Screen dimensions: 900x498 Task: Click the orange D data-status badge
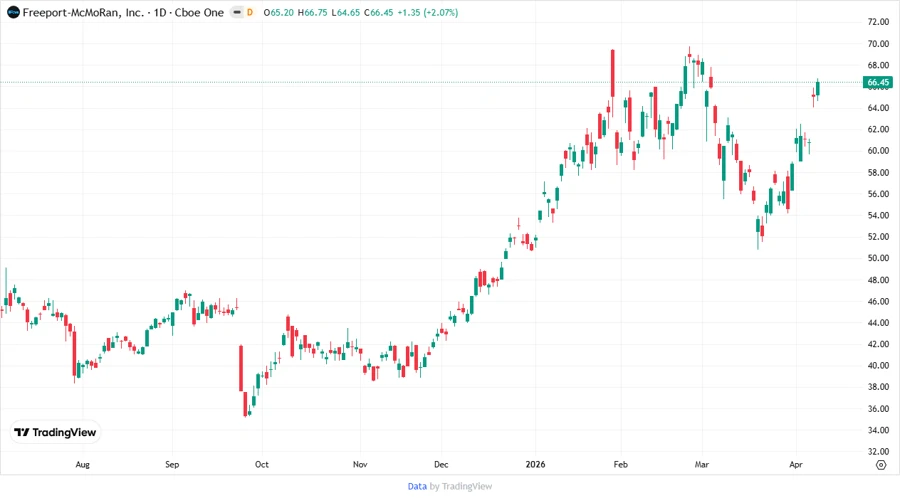[x=250, y=12]
